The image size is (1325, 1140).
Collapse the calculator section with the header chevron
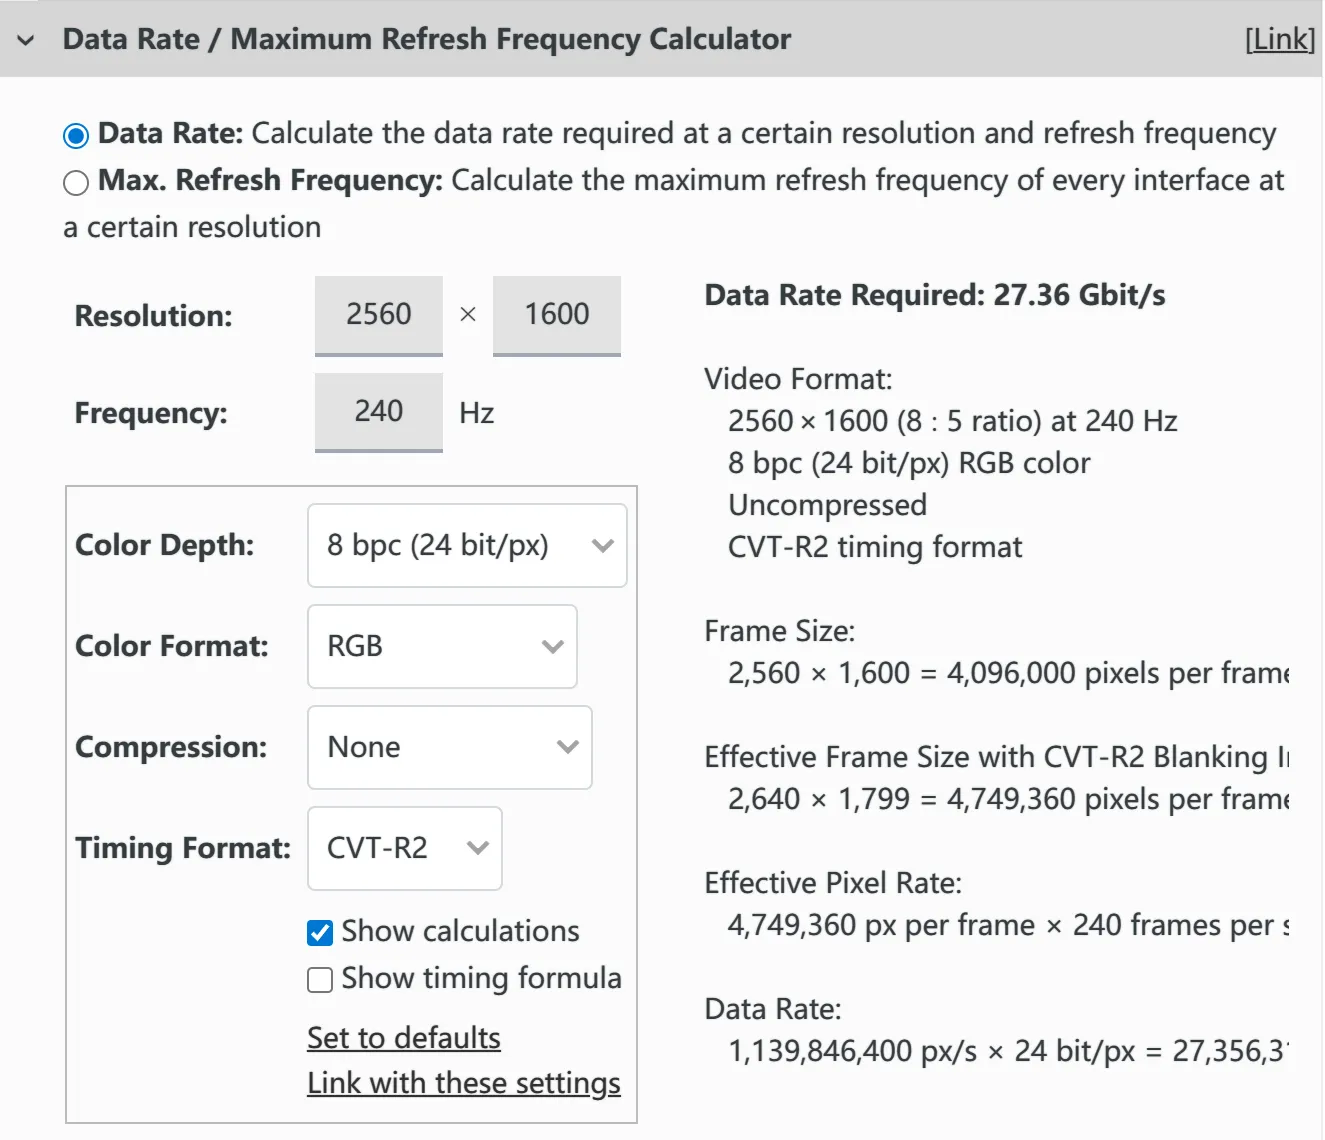26,40
